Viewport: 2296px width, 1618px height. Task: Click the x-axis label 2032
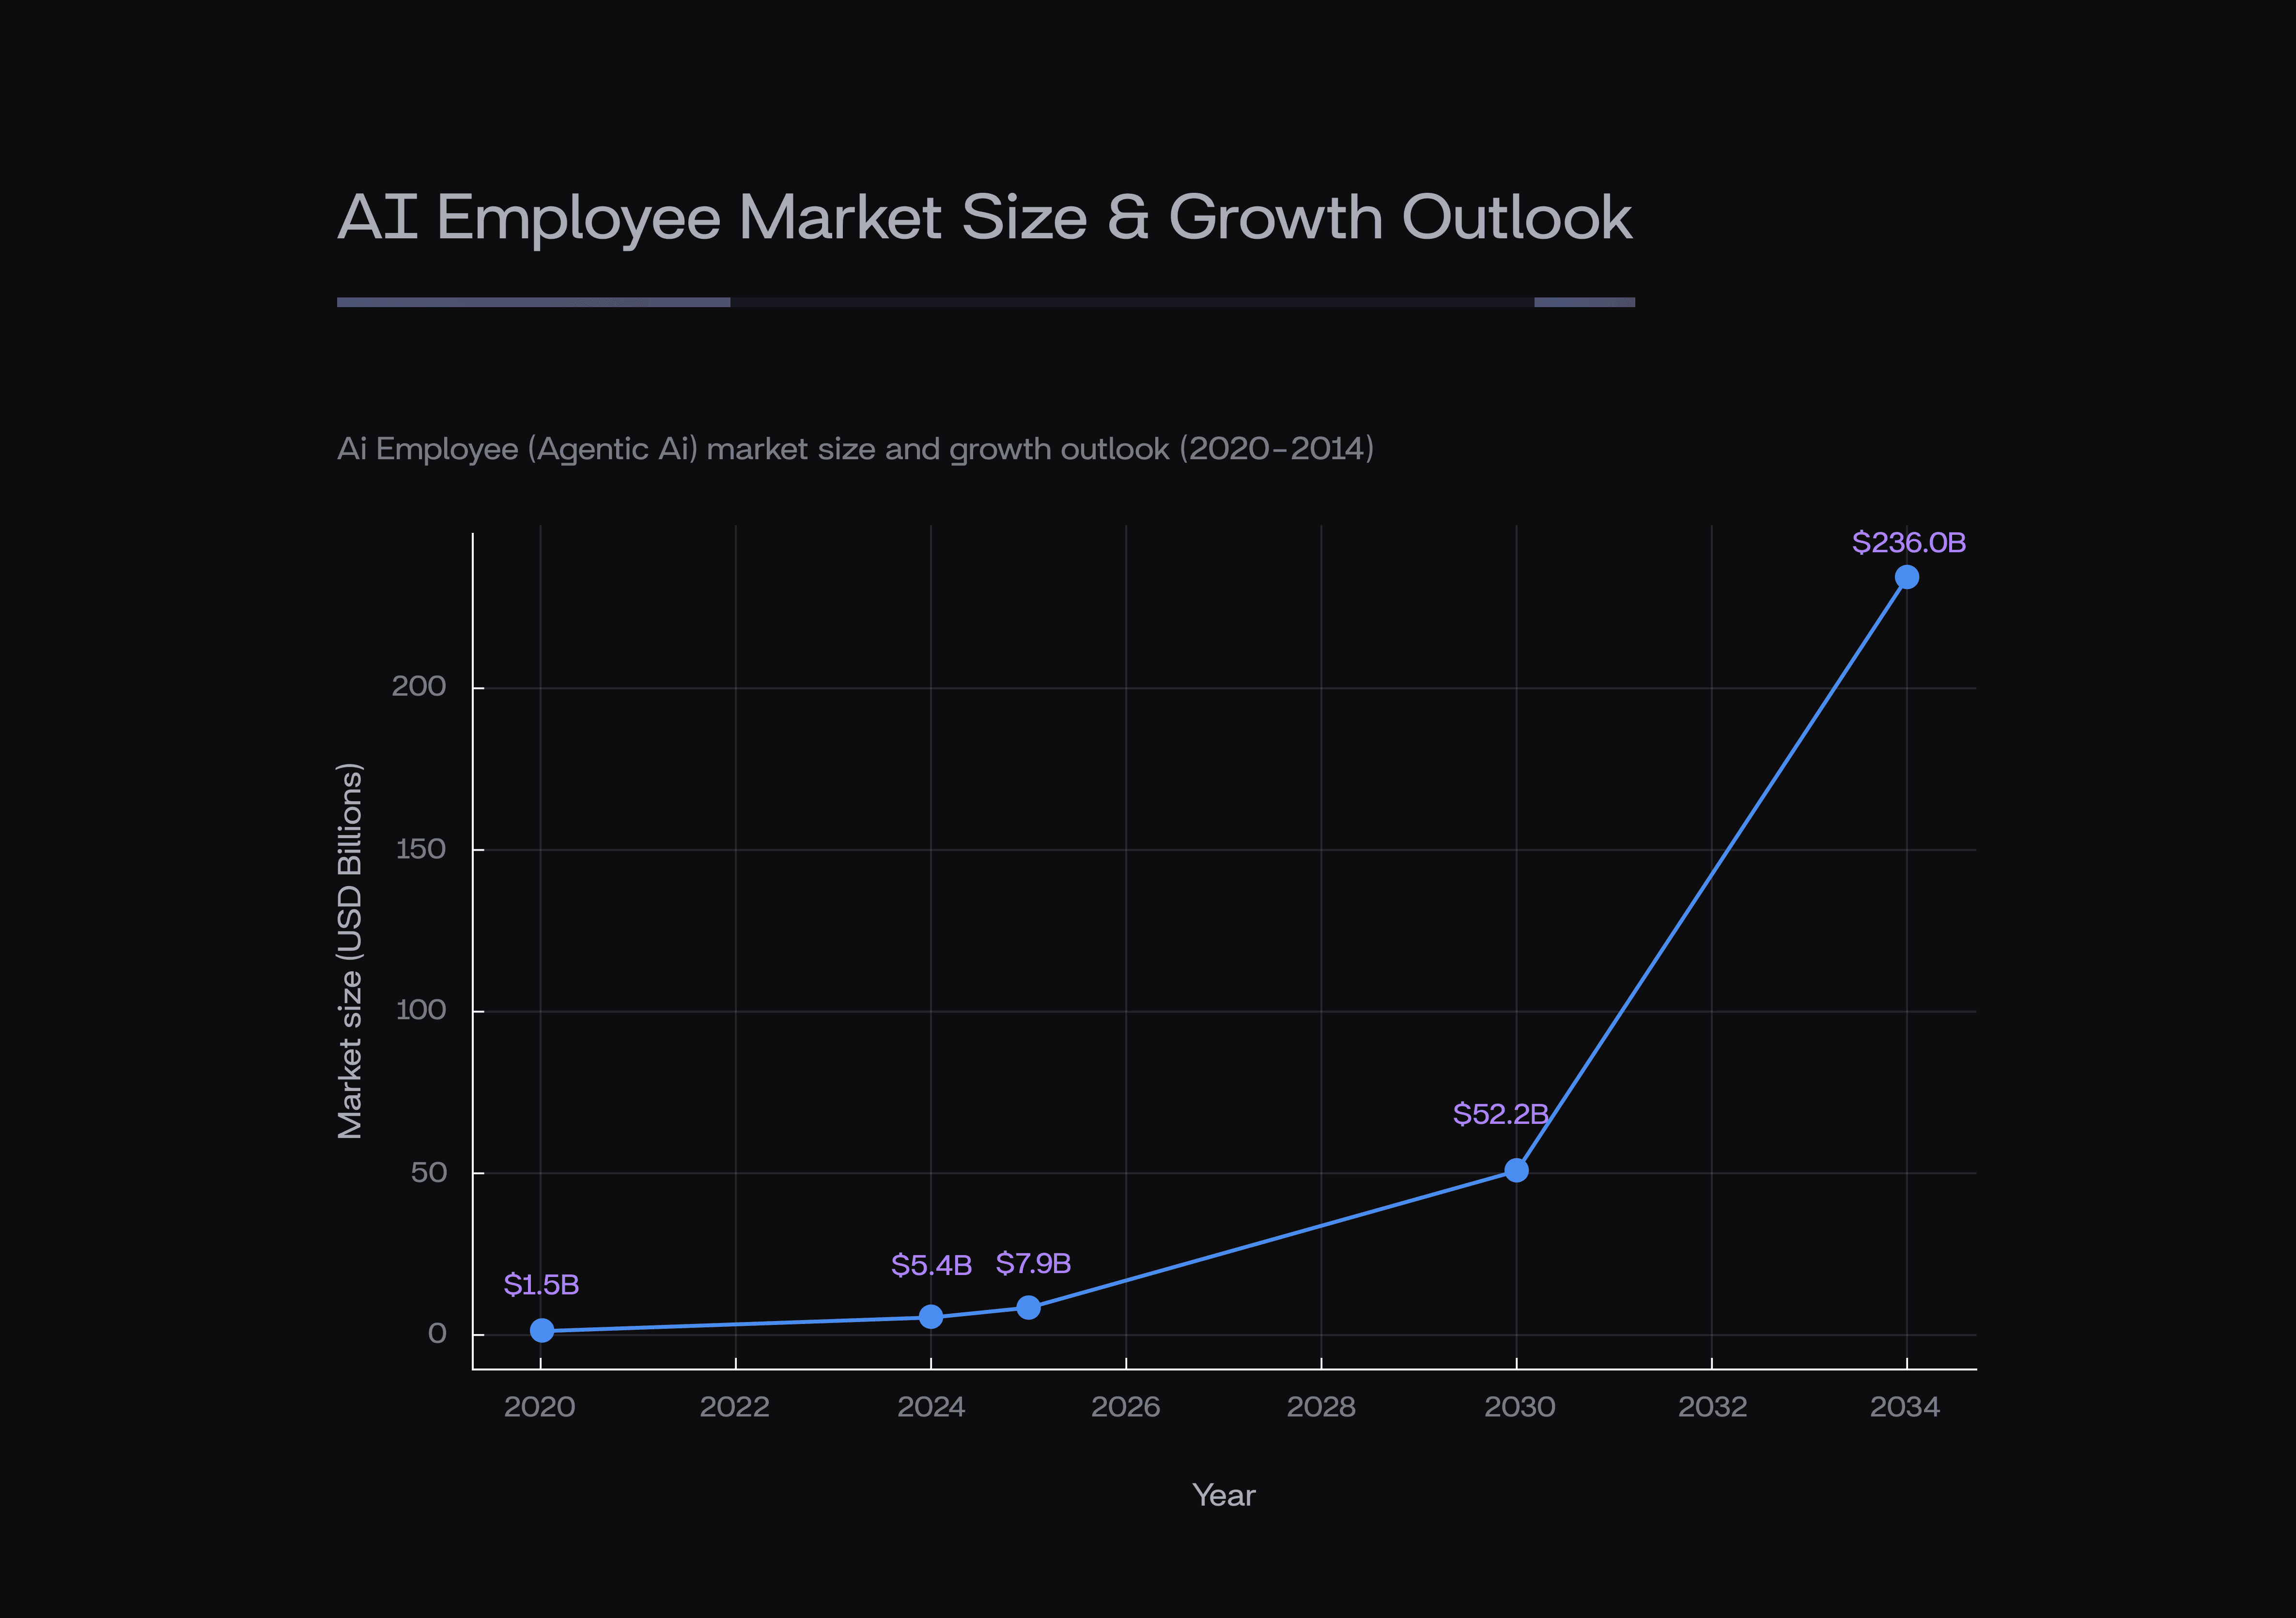1713,1407
